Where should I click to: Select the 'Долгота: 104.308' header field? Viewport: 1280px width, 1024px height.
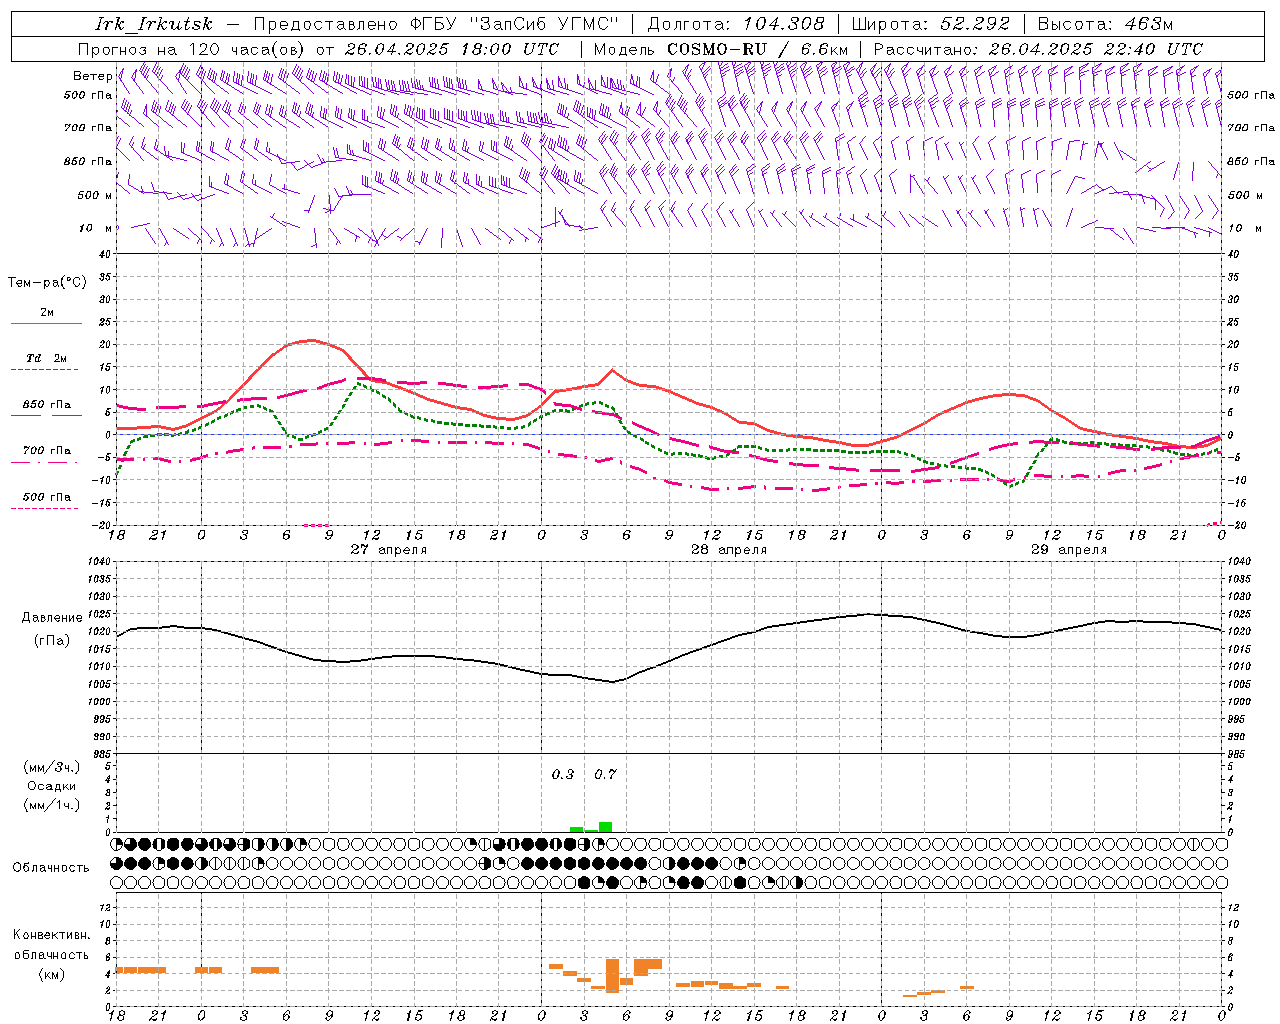coord(736,24)
